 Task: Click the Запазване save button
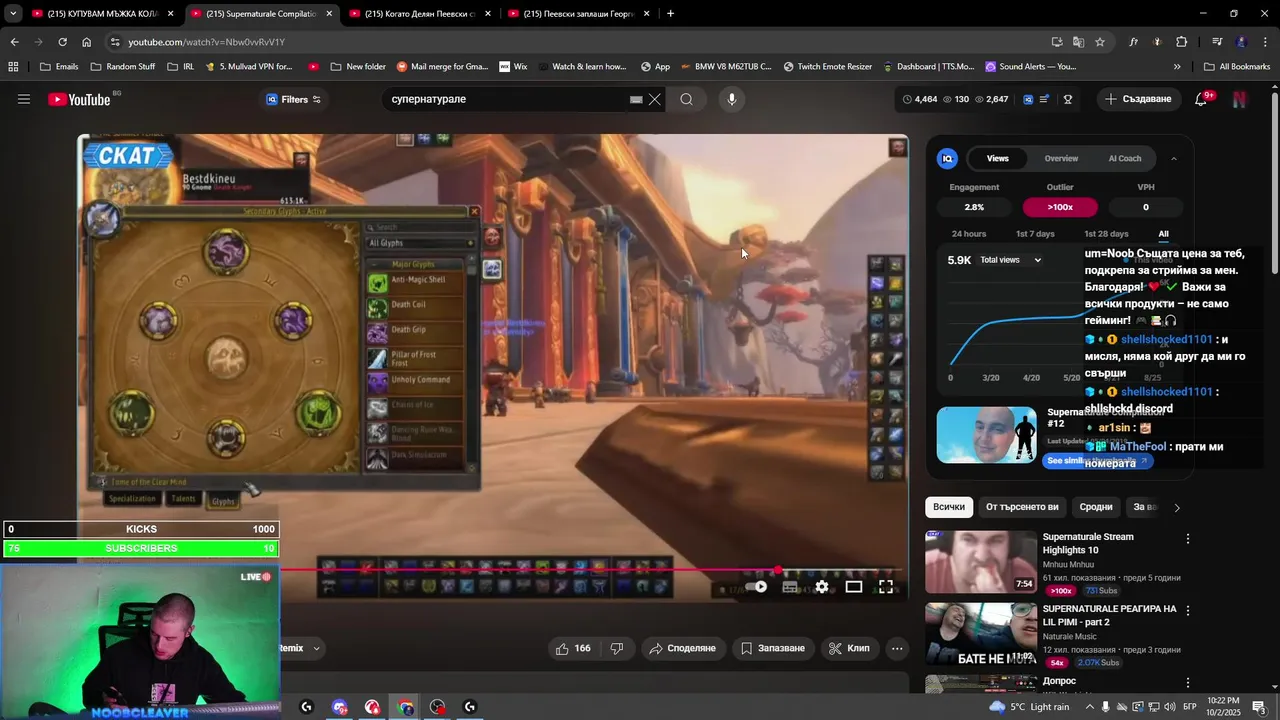coord(772,648)
